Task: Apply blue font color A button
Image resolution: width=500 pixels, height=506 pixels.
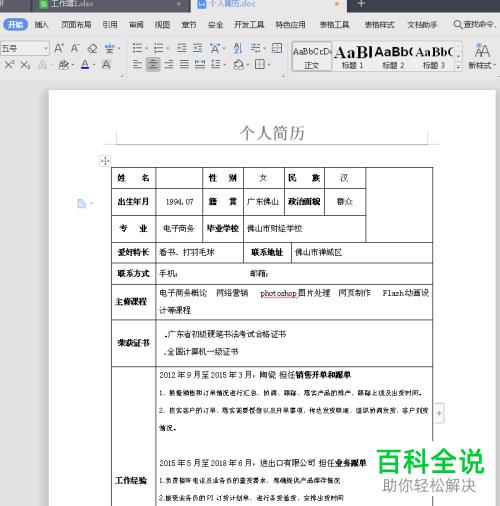Action: [85, 64]
